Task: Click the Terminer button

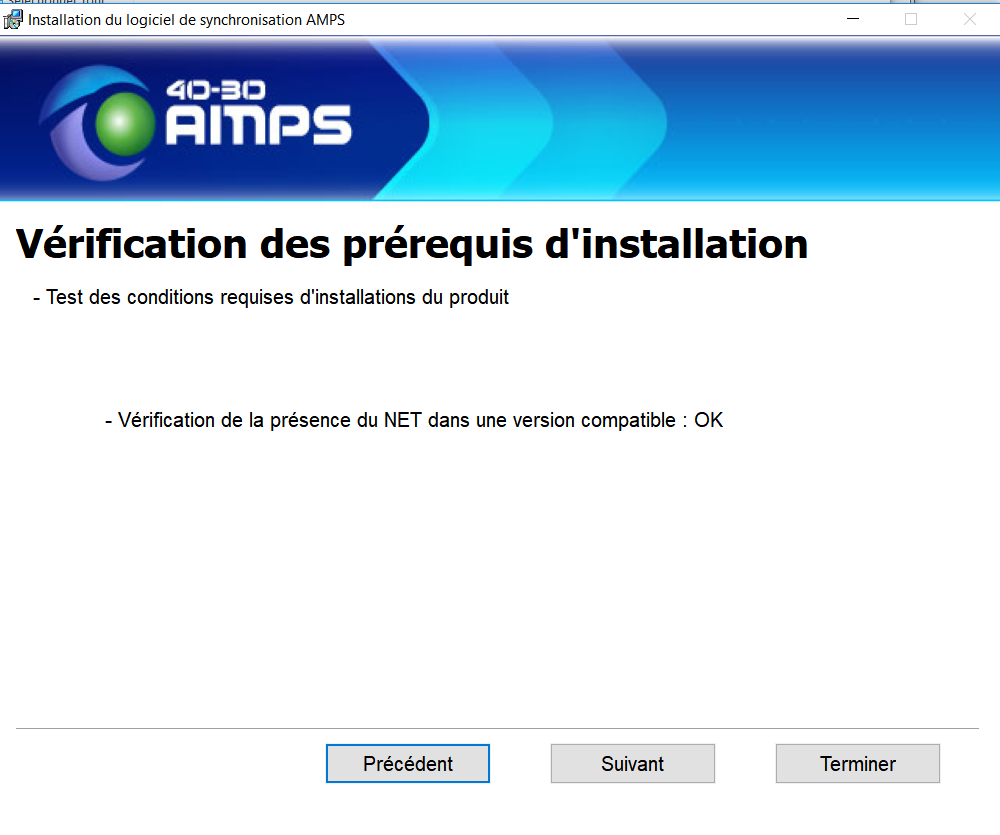Action: point(857,763)
